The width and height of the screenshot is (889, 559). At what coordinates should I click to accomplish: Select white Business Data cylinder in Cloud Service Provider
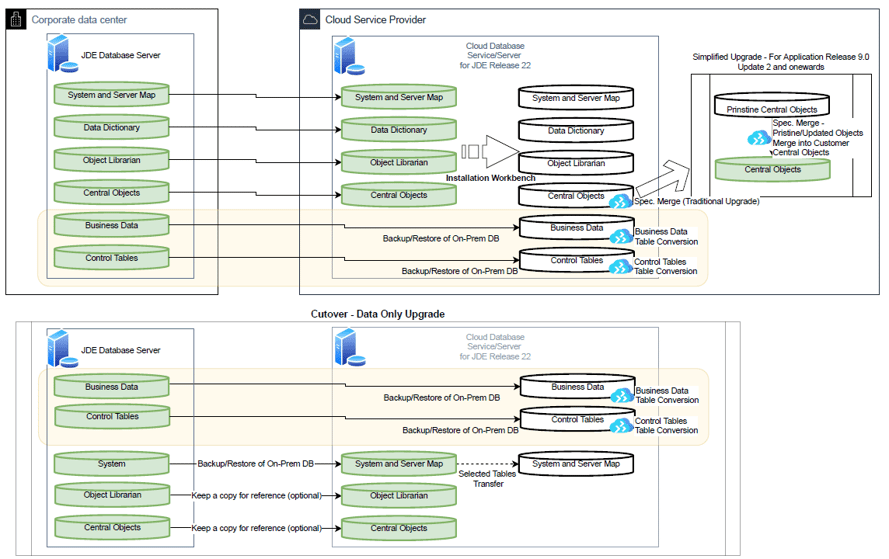[577, 227]
